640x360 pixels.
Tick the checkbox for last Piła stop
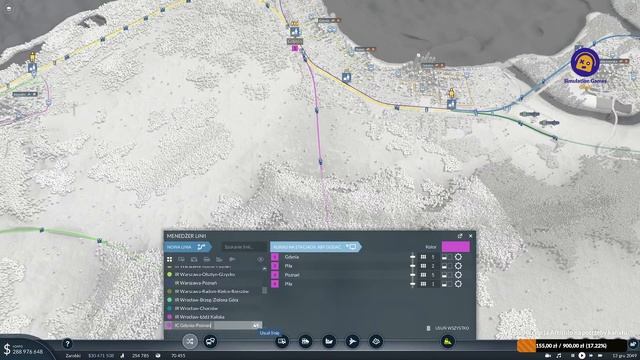(450, 284)
